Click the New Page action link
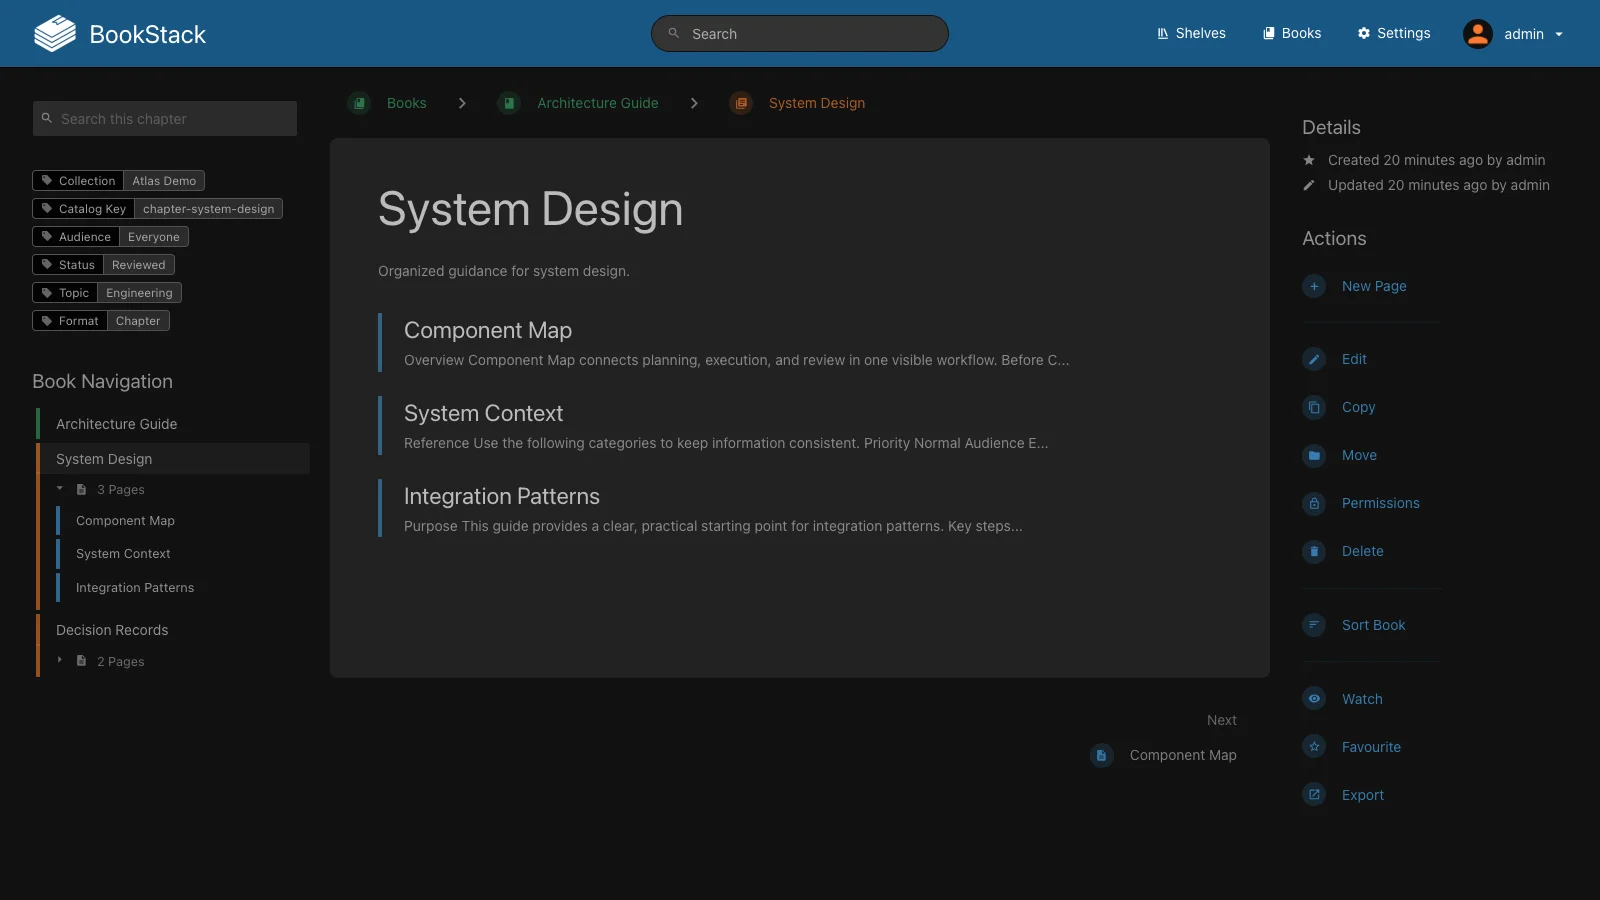 tap(1374, 286)
